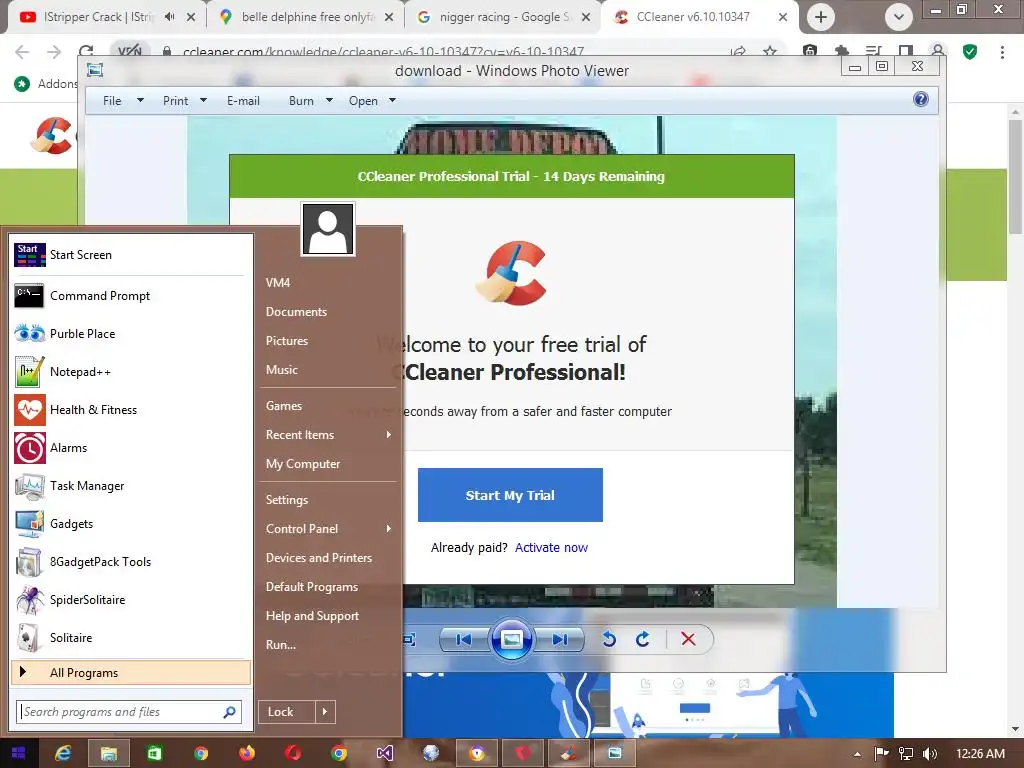Open Internet Explorer from the taskbar
Screen dimensions: 1024x768
coord(63,754)
